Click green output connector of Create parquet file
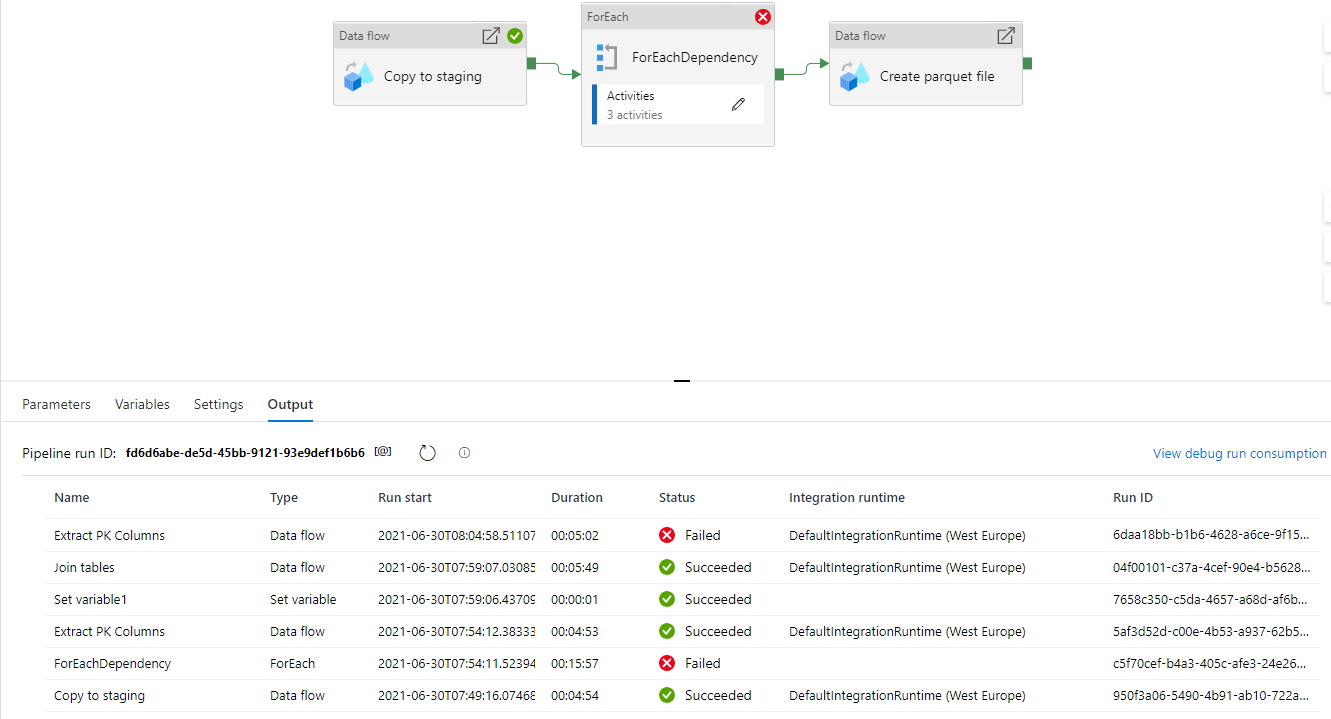 pyautogui.click(x=1027, y=63)
